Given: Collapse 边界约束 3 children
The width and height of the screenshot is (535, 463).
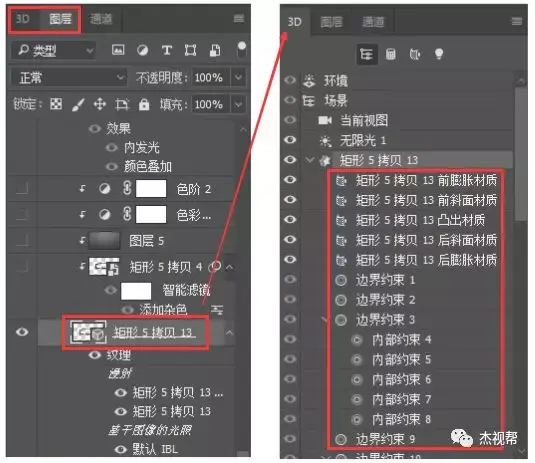Looking at the screenshot, I should [324, 320].
